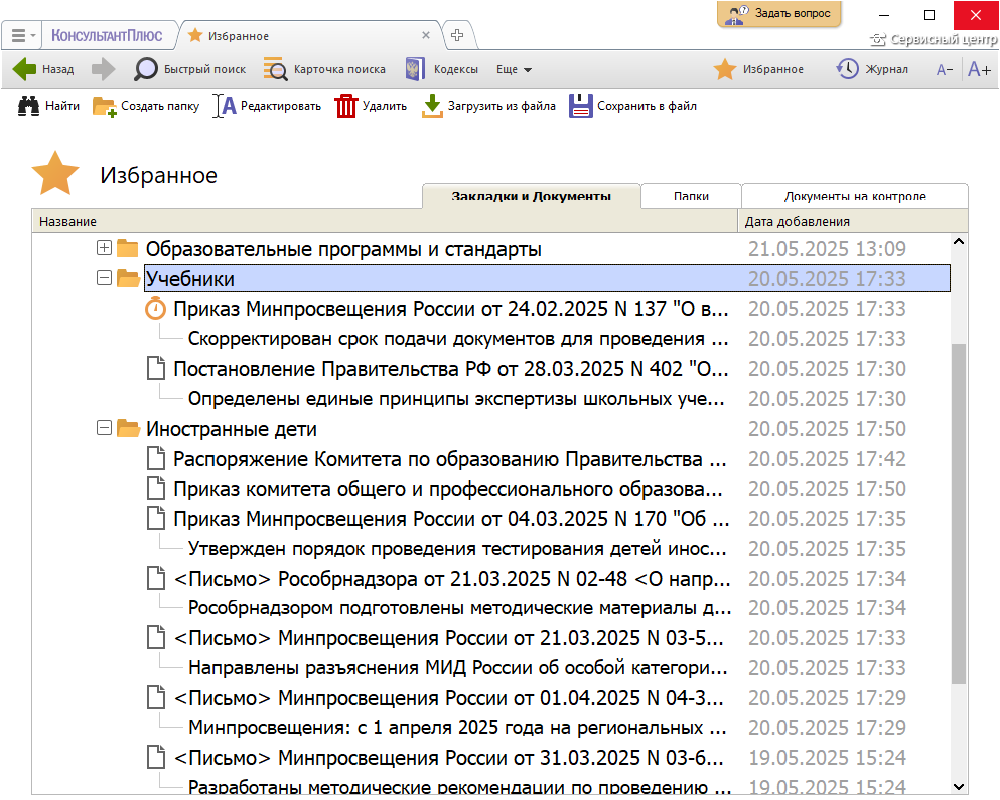
Task: Switch to Документы на контроле tab
Action: pos(855,196)
